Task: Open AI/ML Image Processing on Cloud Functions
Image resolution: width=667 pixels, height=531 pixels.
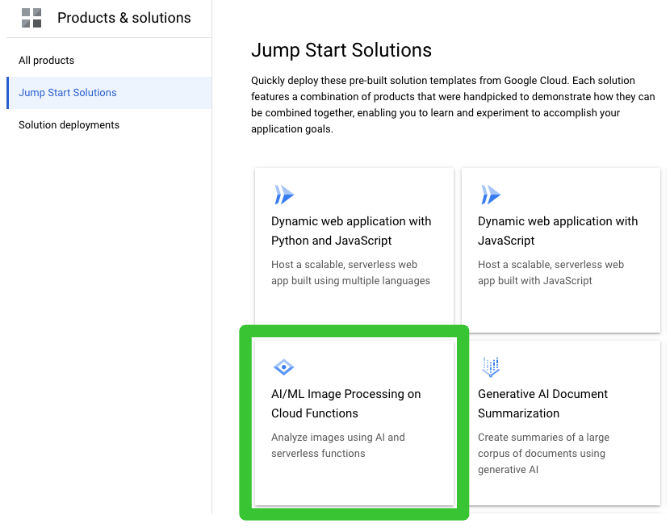Action: (346, 403)
